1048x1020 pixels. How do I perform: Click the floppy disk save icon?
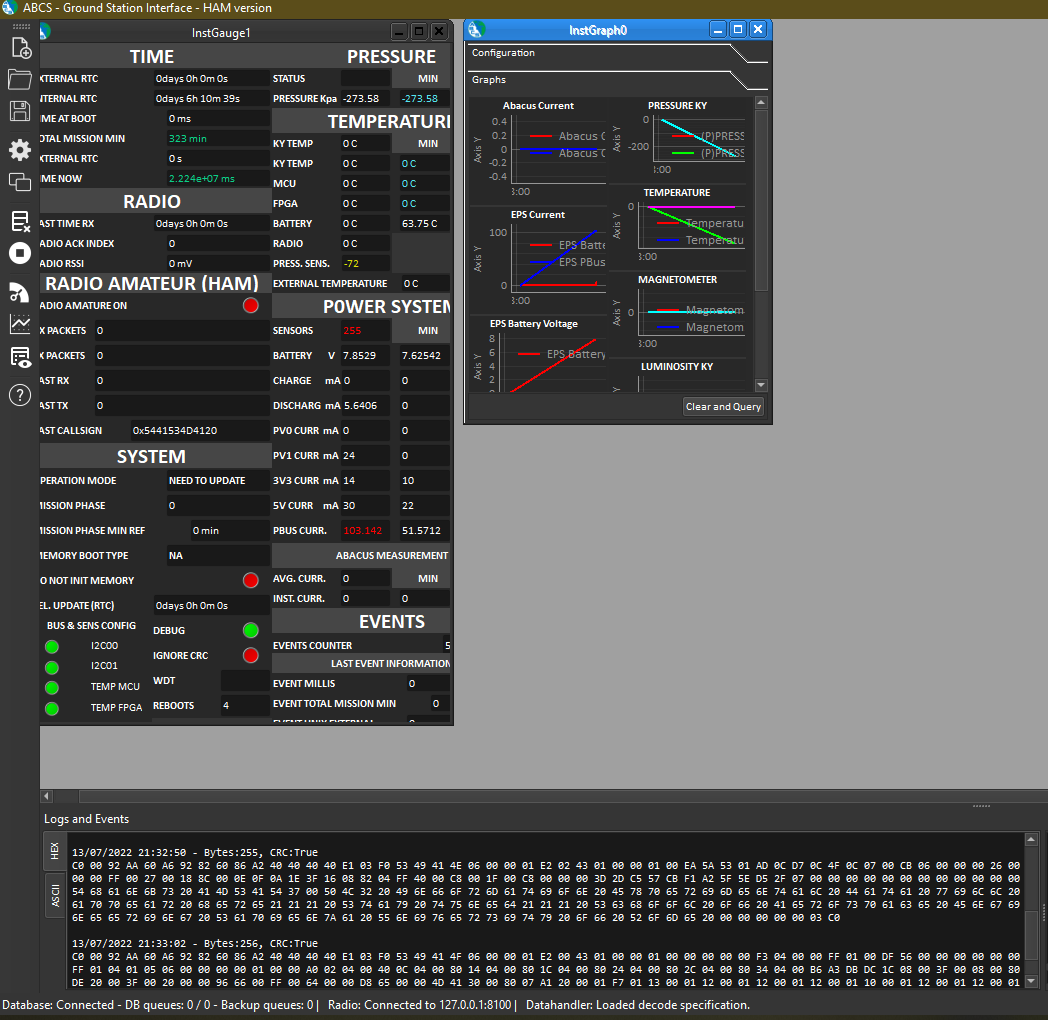[20, 111]
